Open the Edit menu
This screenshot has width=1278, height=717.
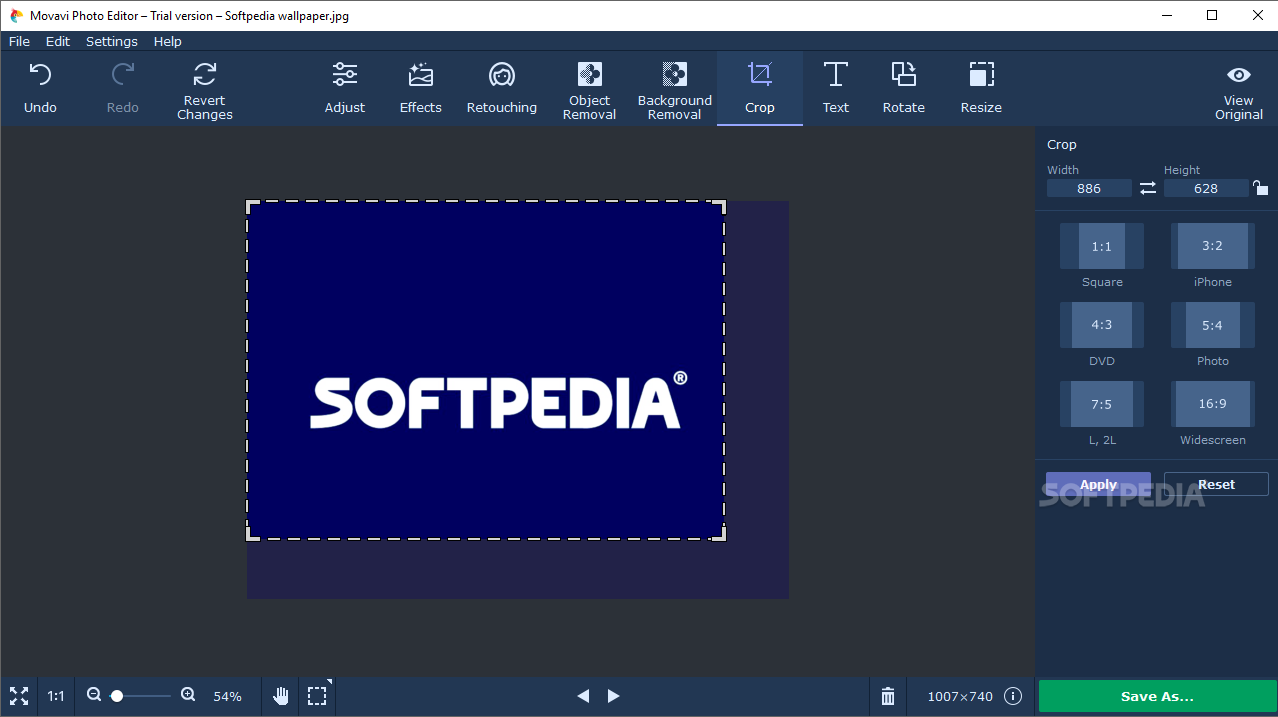pyautogui.click(x=58, y=41)
